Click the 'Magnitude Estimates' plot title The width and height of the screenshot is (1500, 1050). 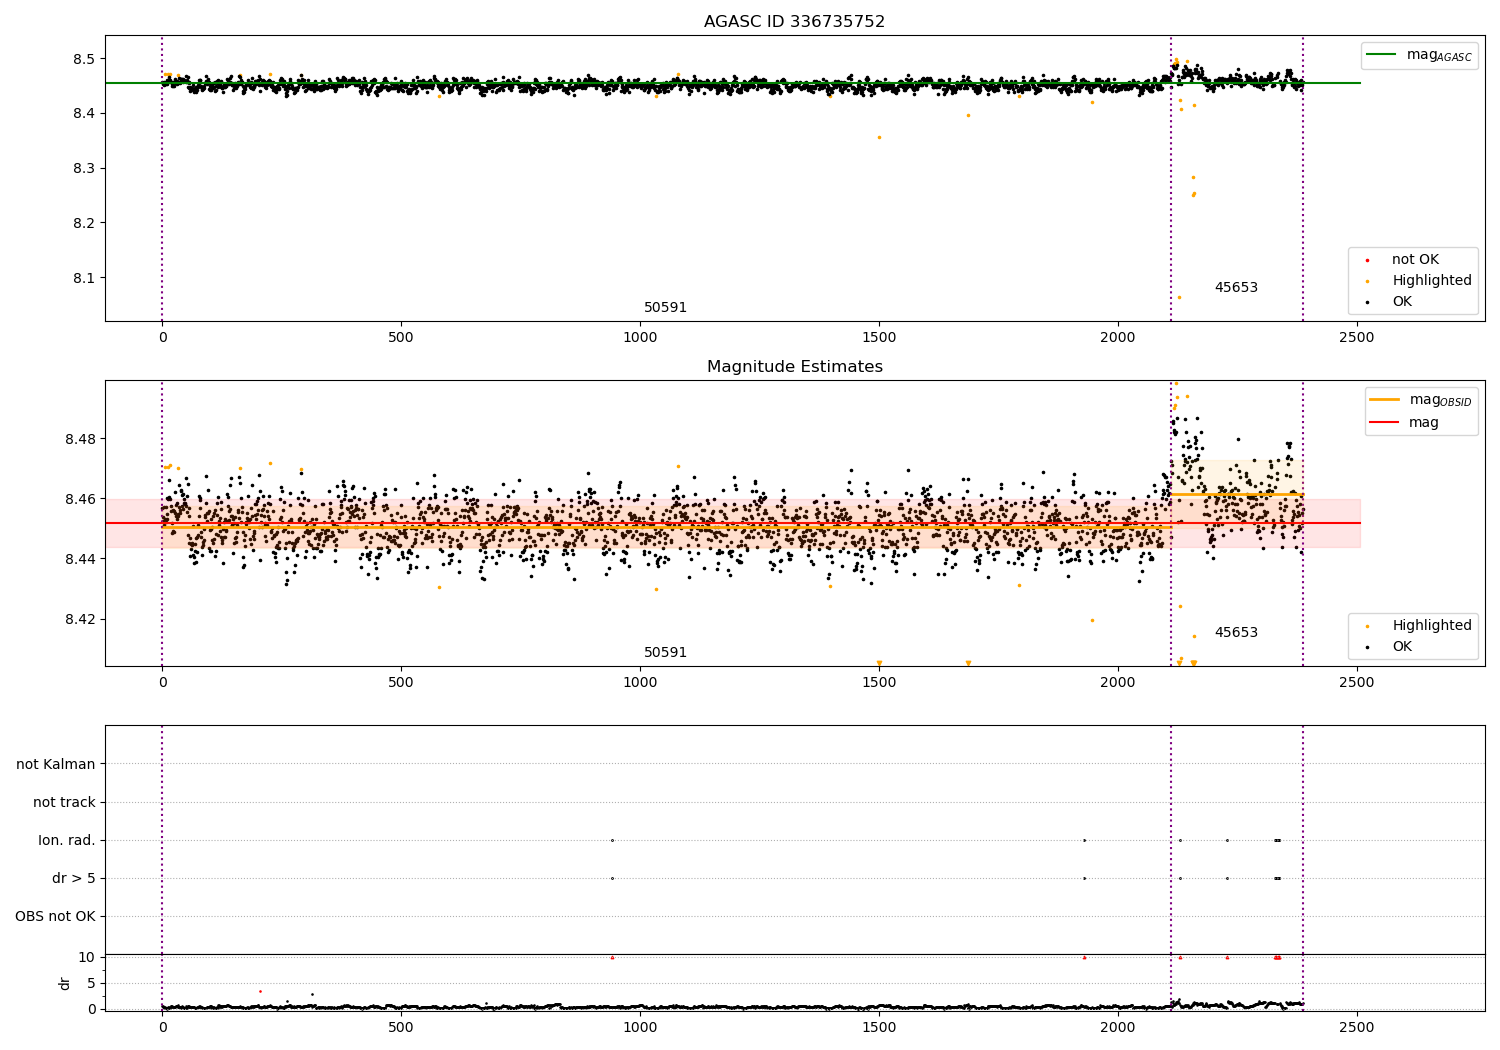(794, 367)
